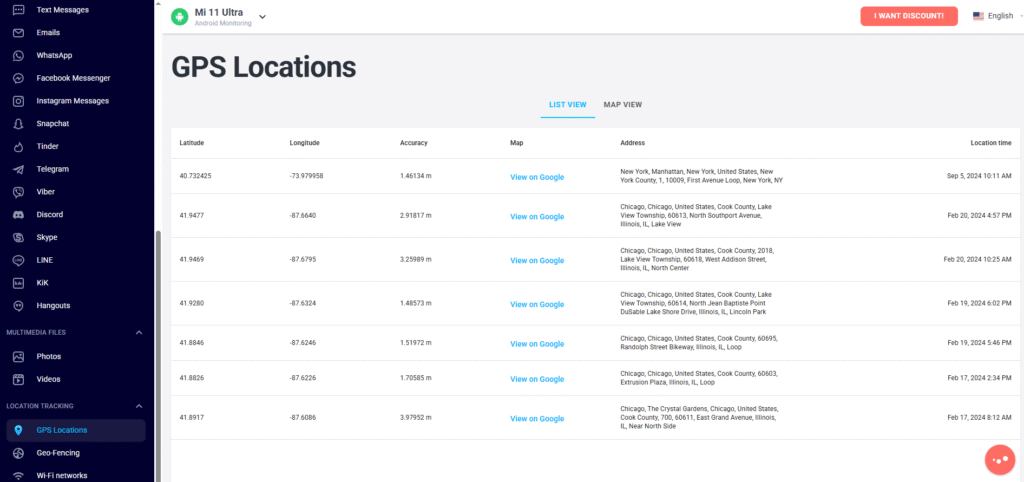Click the WhatsApp icon in sidebar
1024x482 pixels.
point(18,55)
